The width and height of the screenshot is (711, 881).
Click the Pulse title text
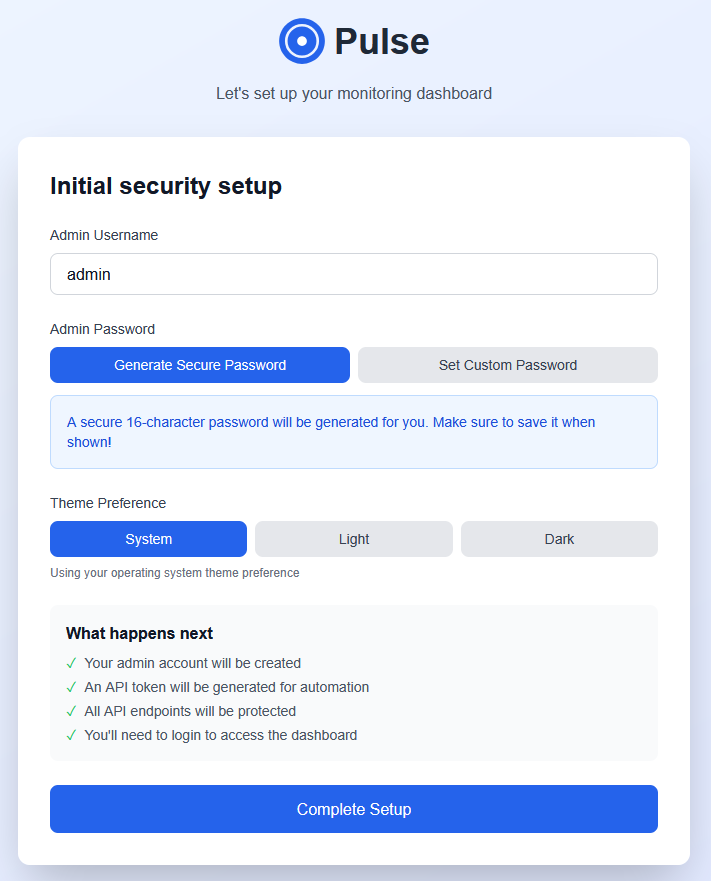point(381,41)
